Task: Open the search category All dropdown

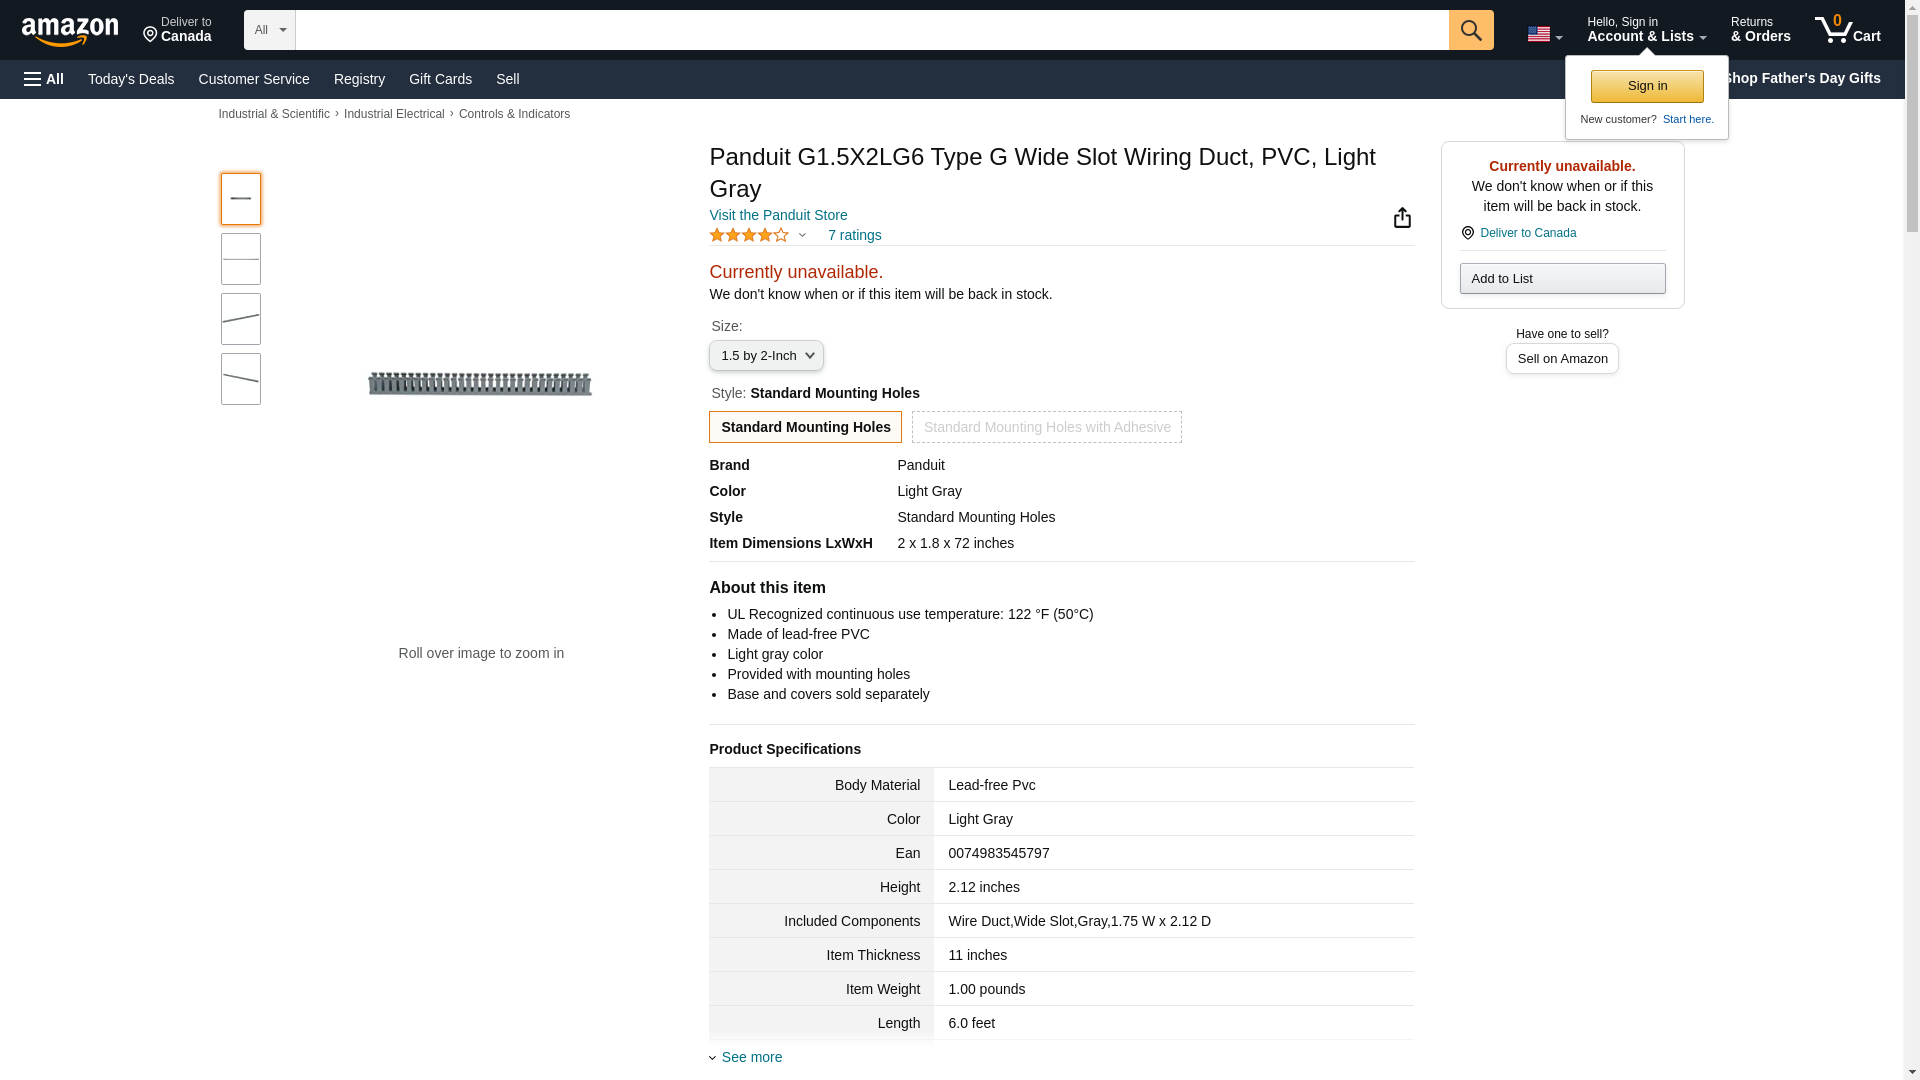Action: (x=269, y=30)
